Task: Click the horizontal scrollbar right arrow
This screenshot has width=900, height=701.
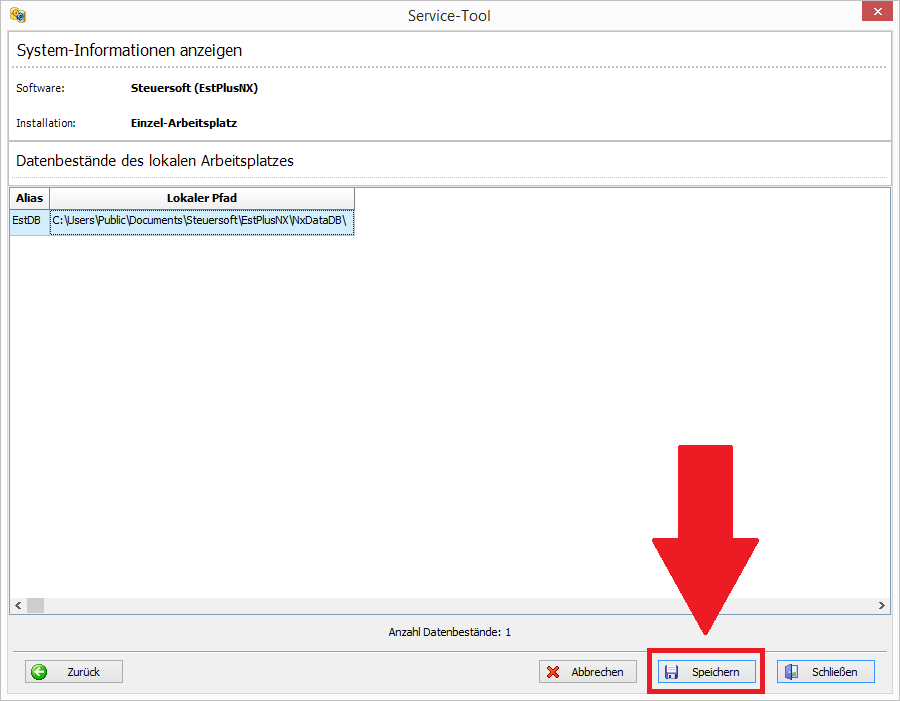Action: 881,605
